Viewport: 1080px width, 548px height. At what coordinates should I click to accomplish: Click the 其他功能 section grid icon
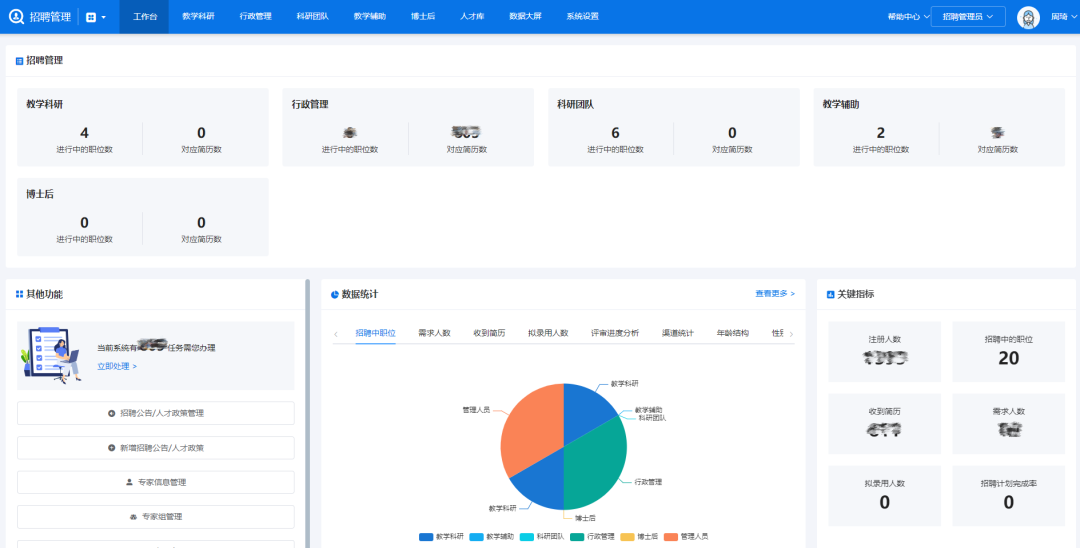19,295
